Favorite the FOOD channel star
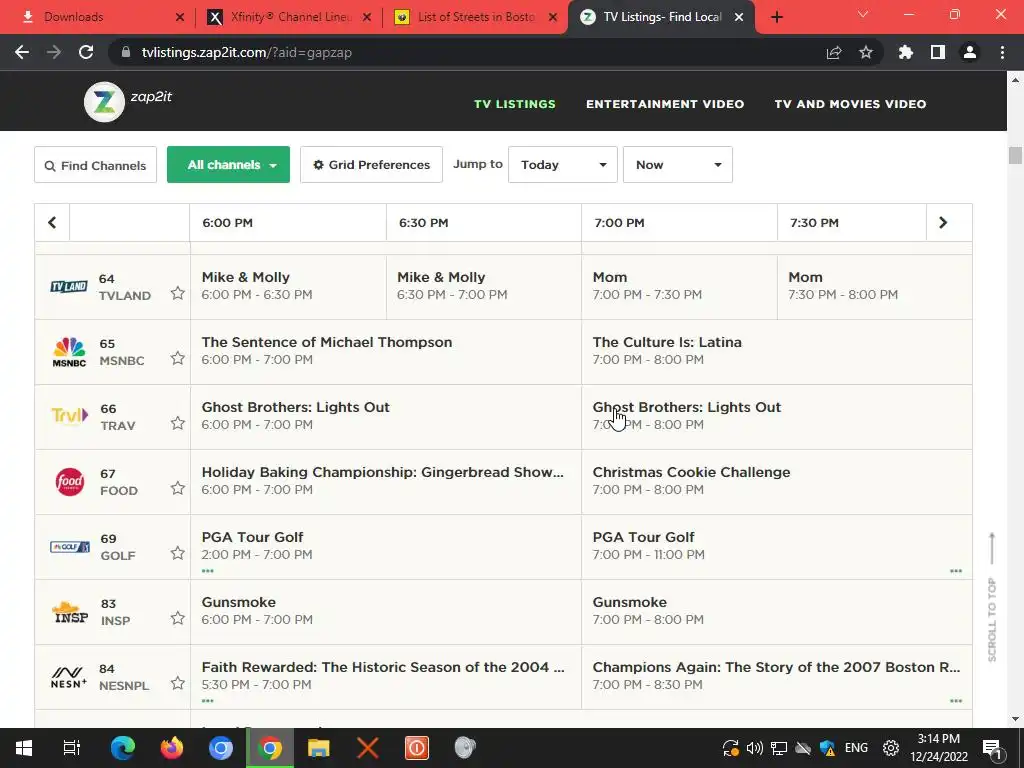The width and height of the screenshot is (1024, 768). click(x=178, y=488)
